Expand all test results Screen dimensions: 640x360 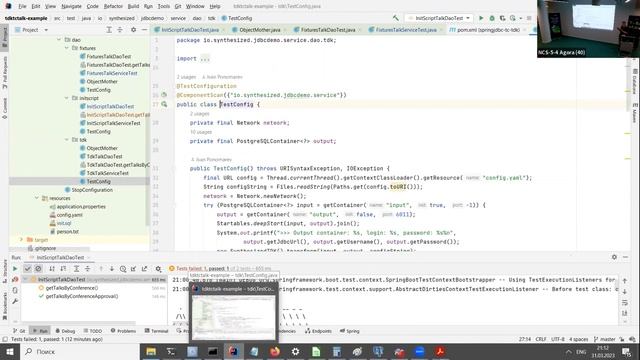click(x=76, y=269)
